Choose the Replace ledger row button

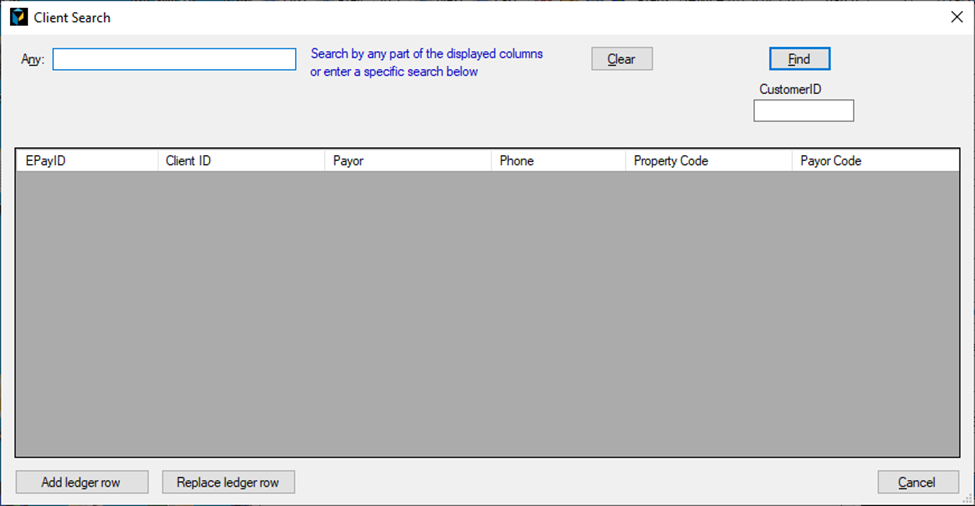(x=228, y=482)
